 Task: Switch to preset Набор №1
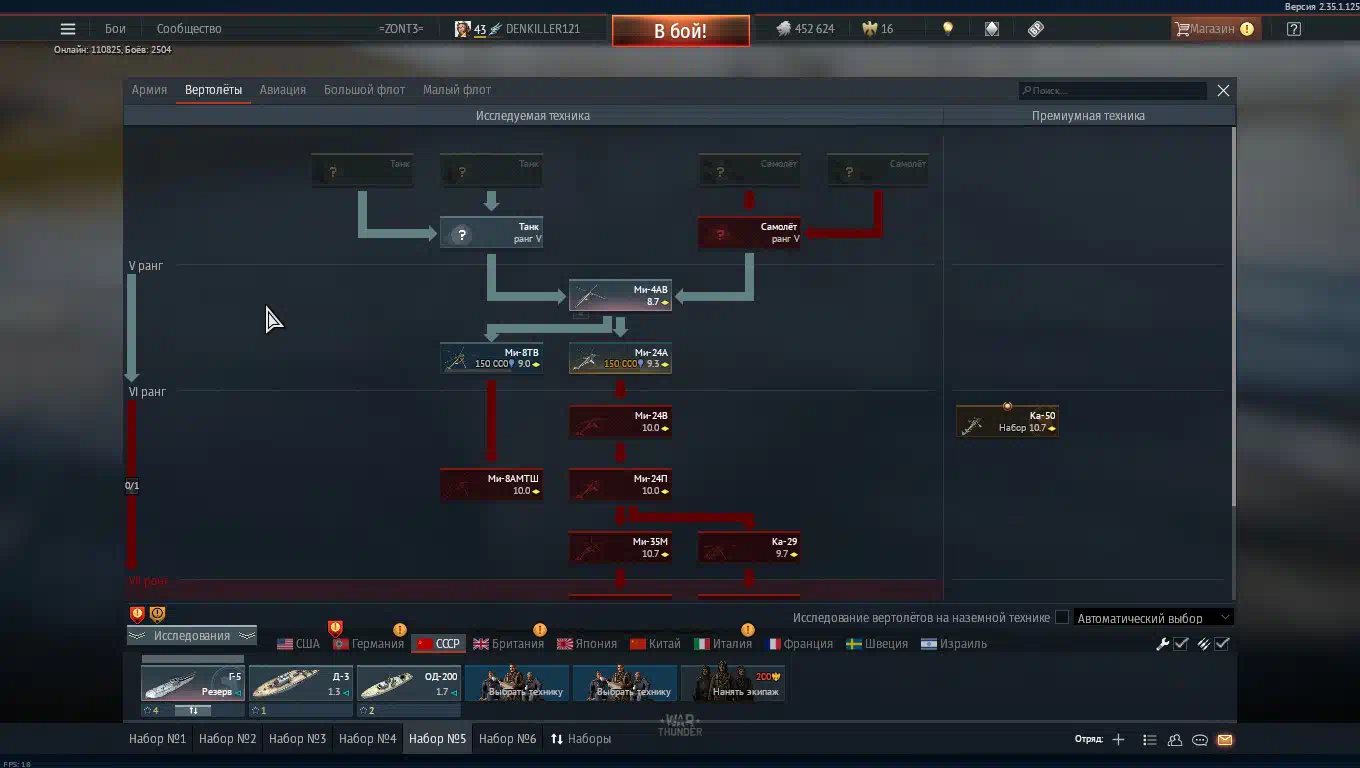point(158,739)
